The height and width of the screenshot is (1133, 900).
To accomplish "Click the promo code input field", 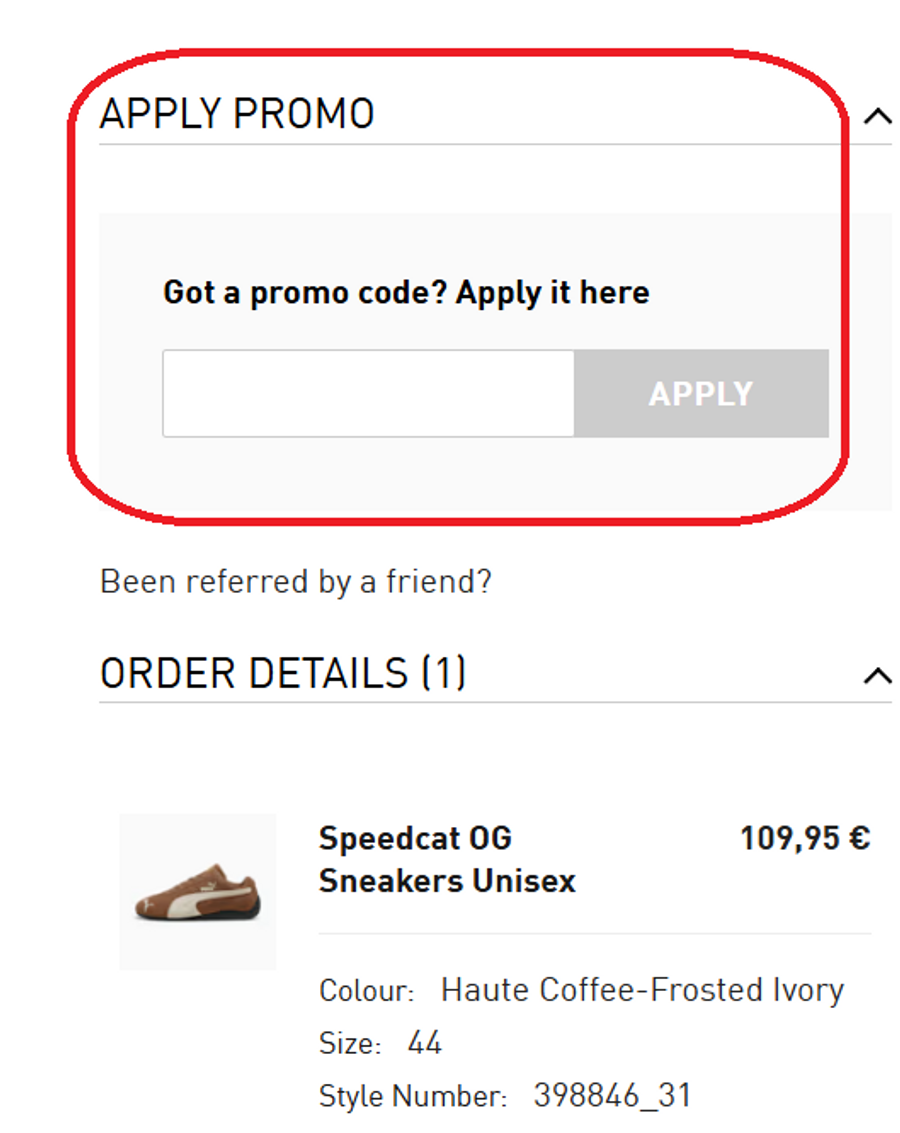I will click(x=368, y=393).
